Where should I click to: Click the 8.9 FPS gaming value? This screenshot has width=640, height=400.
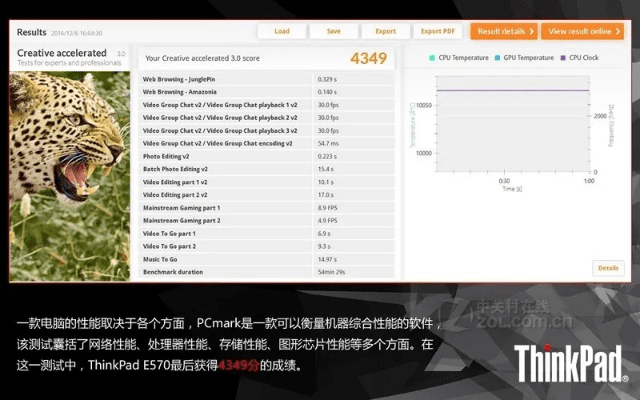(327, 208)
